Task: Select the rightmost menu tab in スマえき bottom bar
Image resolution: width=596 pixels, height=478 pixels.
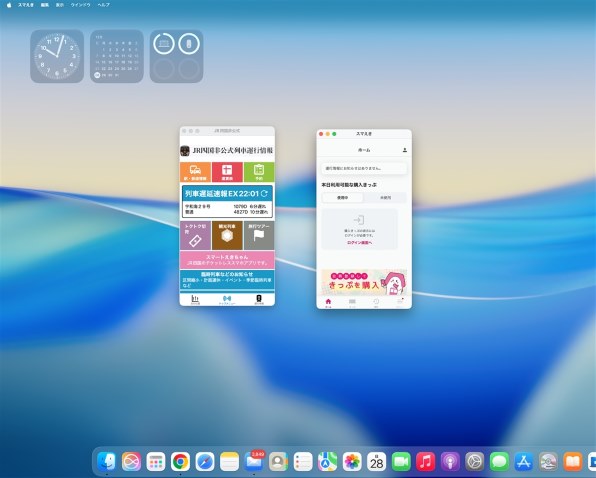Action: (x=400, y=302)
